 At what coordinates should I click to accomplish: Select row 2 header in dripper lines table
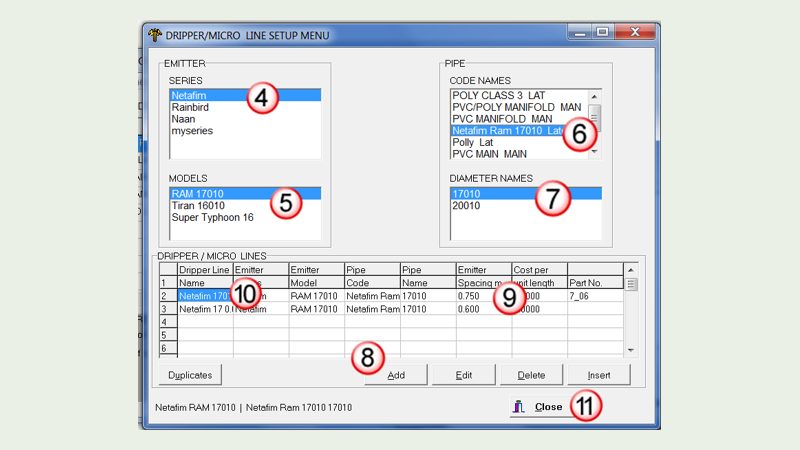pyautogui.click(x=168, y=296)
